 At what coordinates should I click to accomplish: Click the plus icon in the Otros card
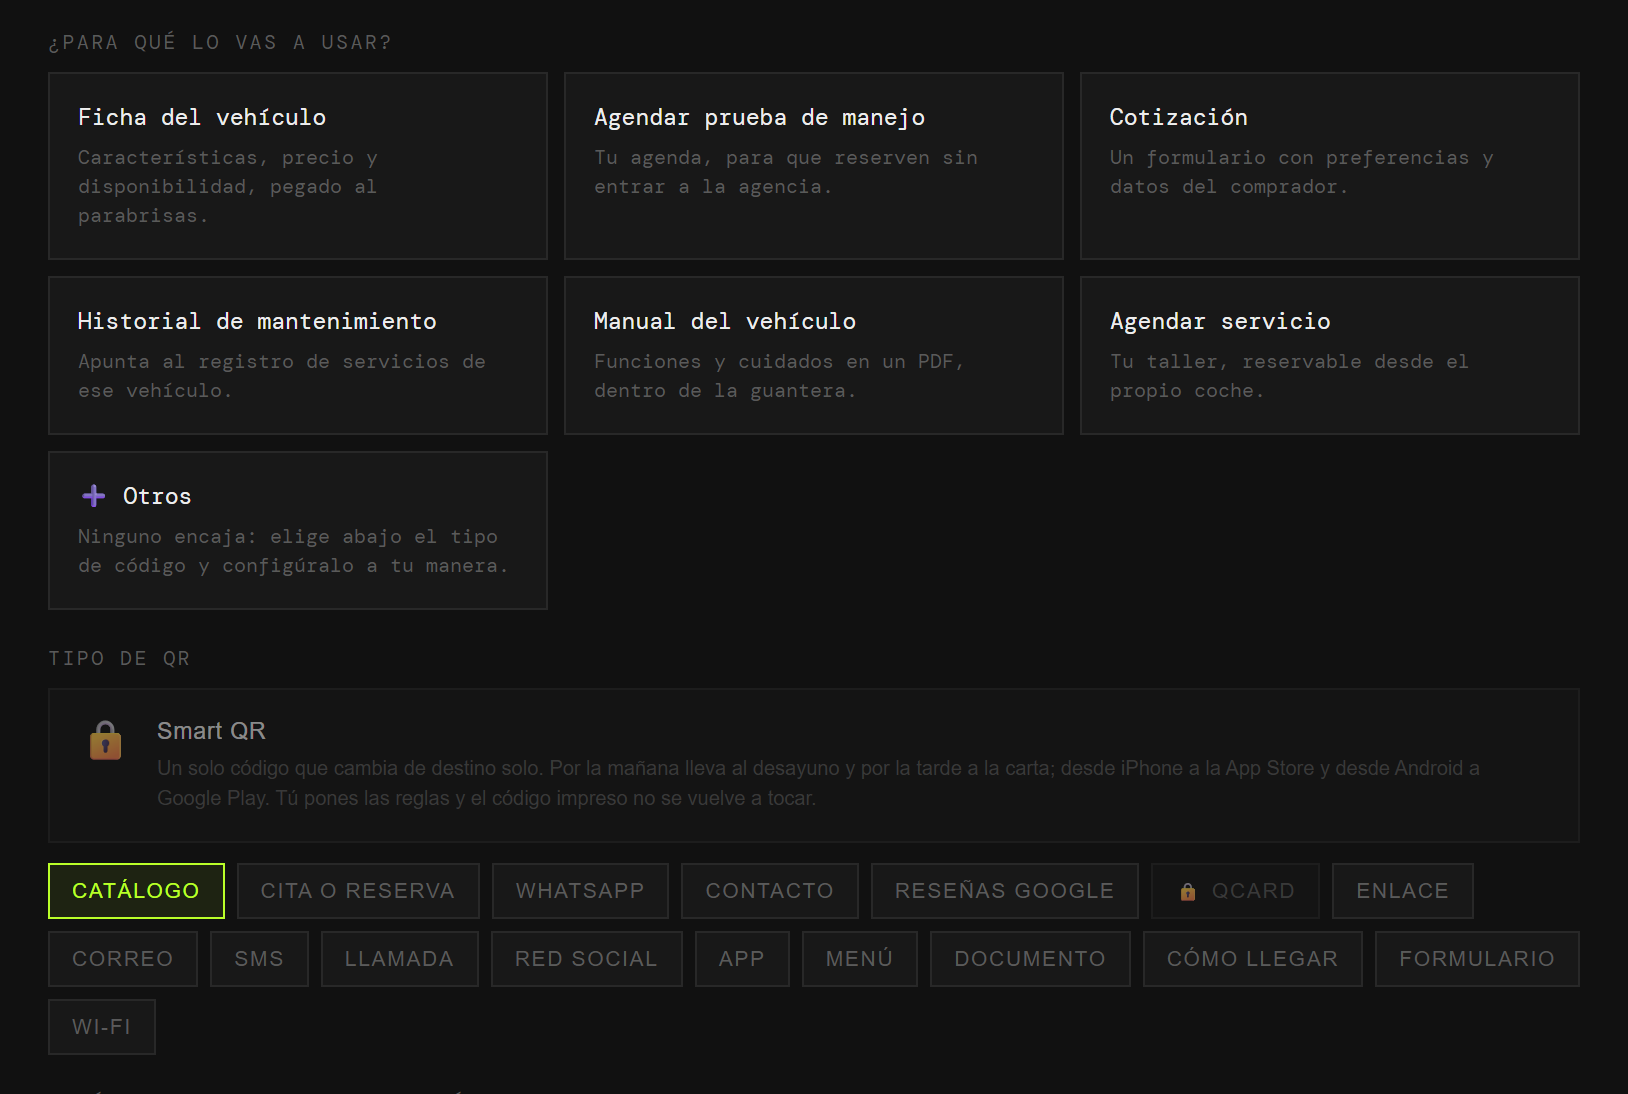click(x=94, y=496)
